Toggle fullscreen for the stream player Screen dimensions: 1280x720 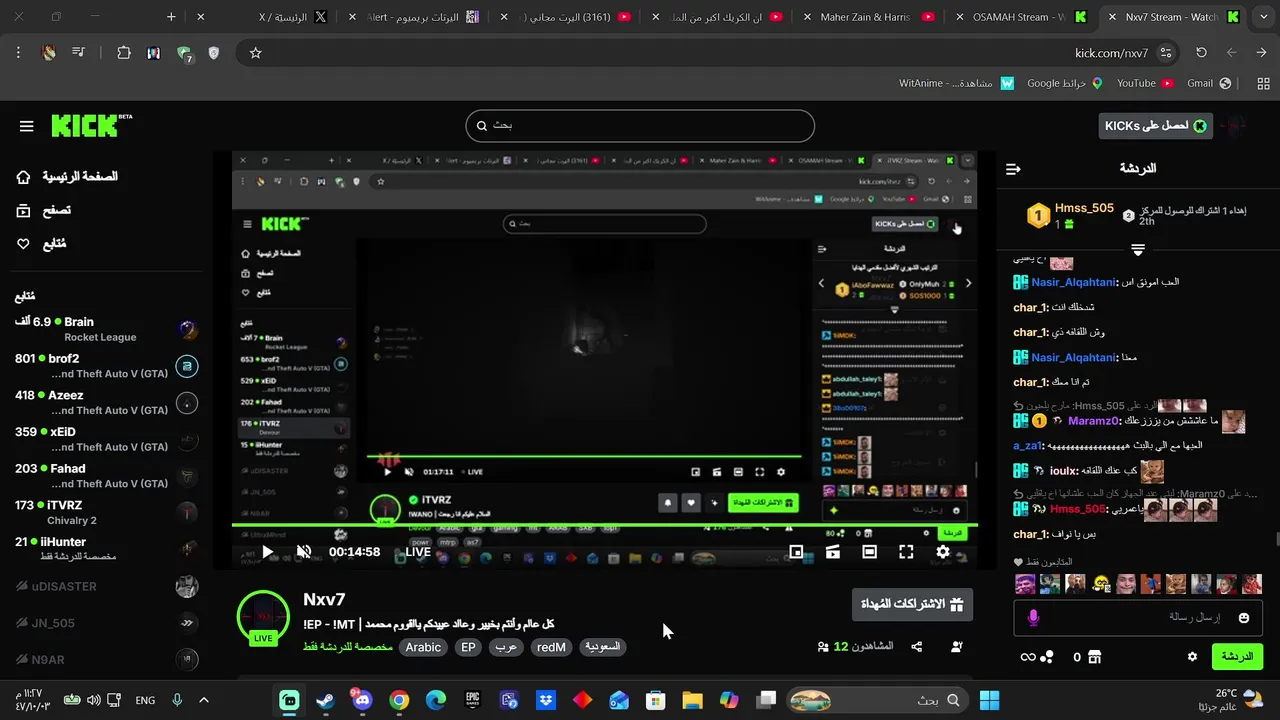(x=906, y=552)
